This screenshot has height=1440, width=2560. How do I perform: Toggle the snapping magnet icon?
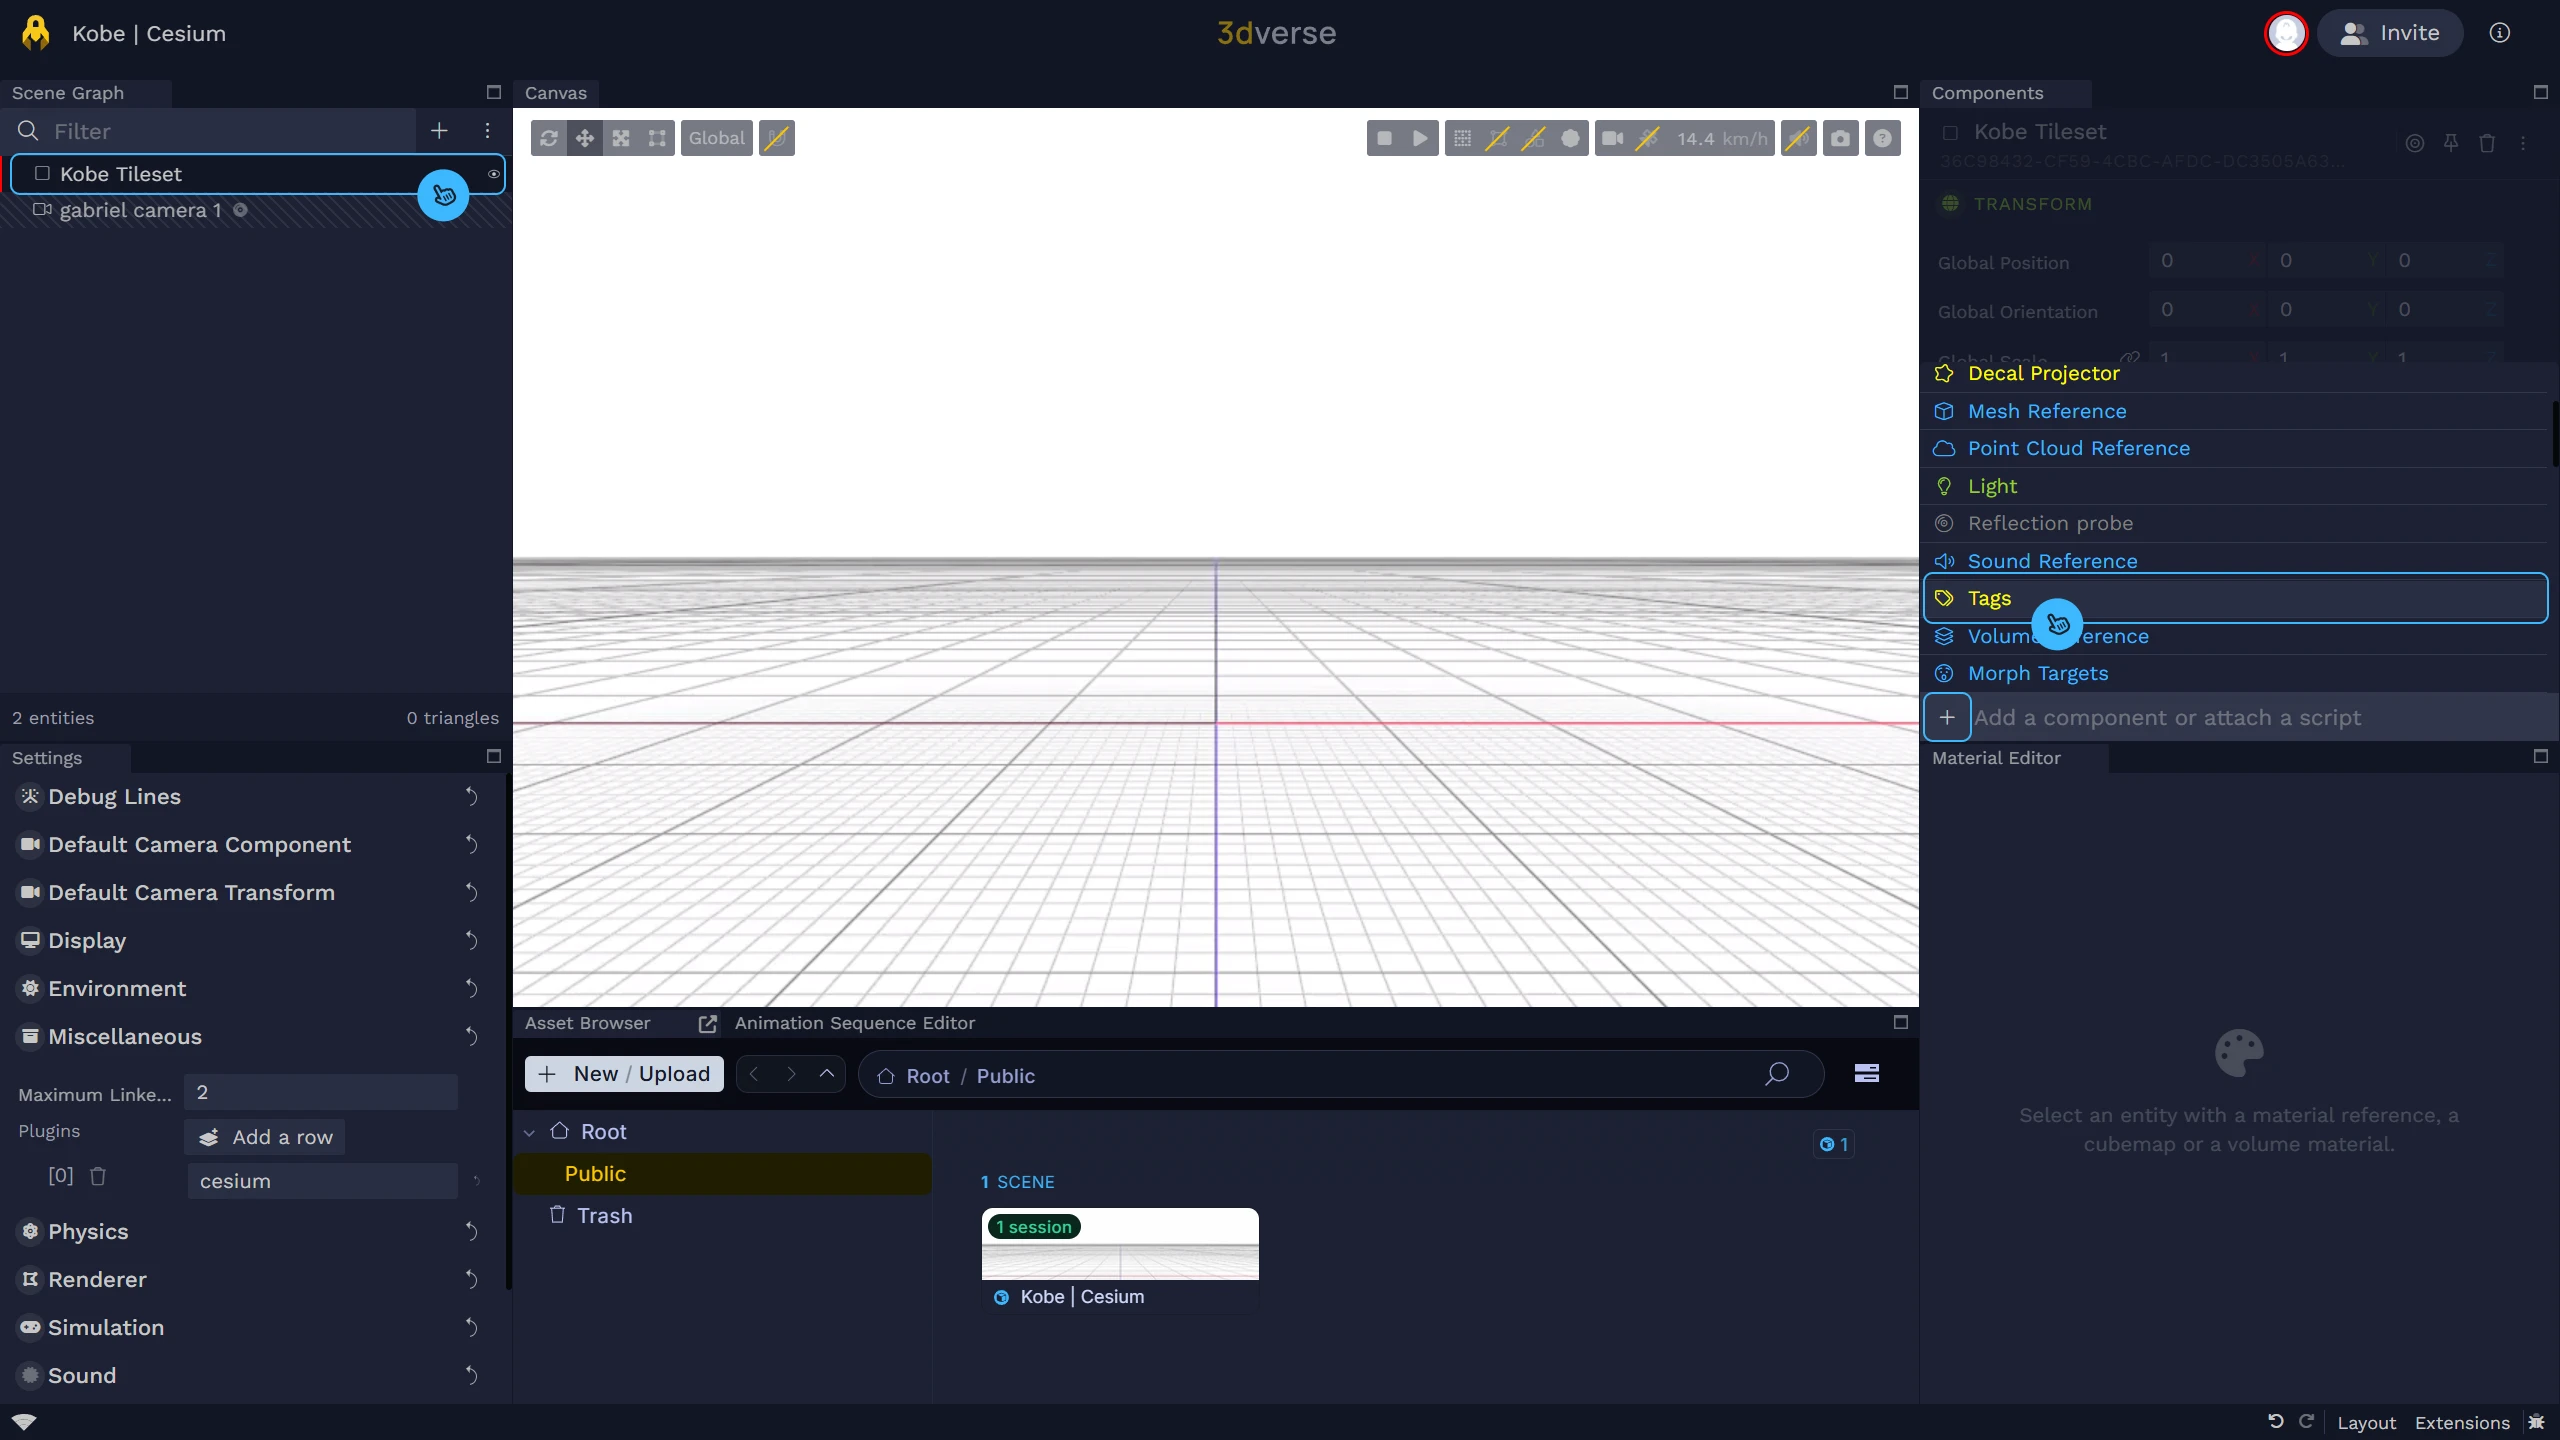[777, 138]
